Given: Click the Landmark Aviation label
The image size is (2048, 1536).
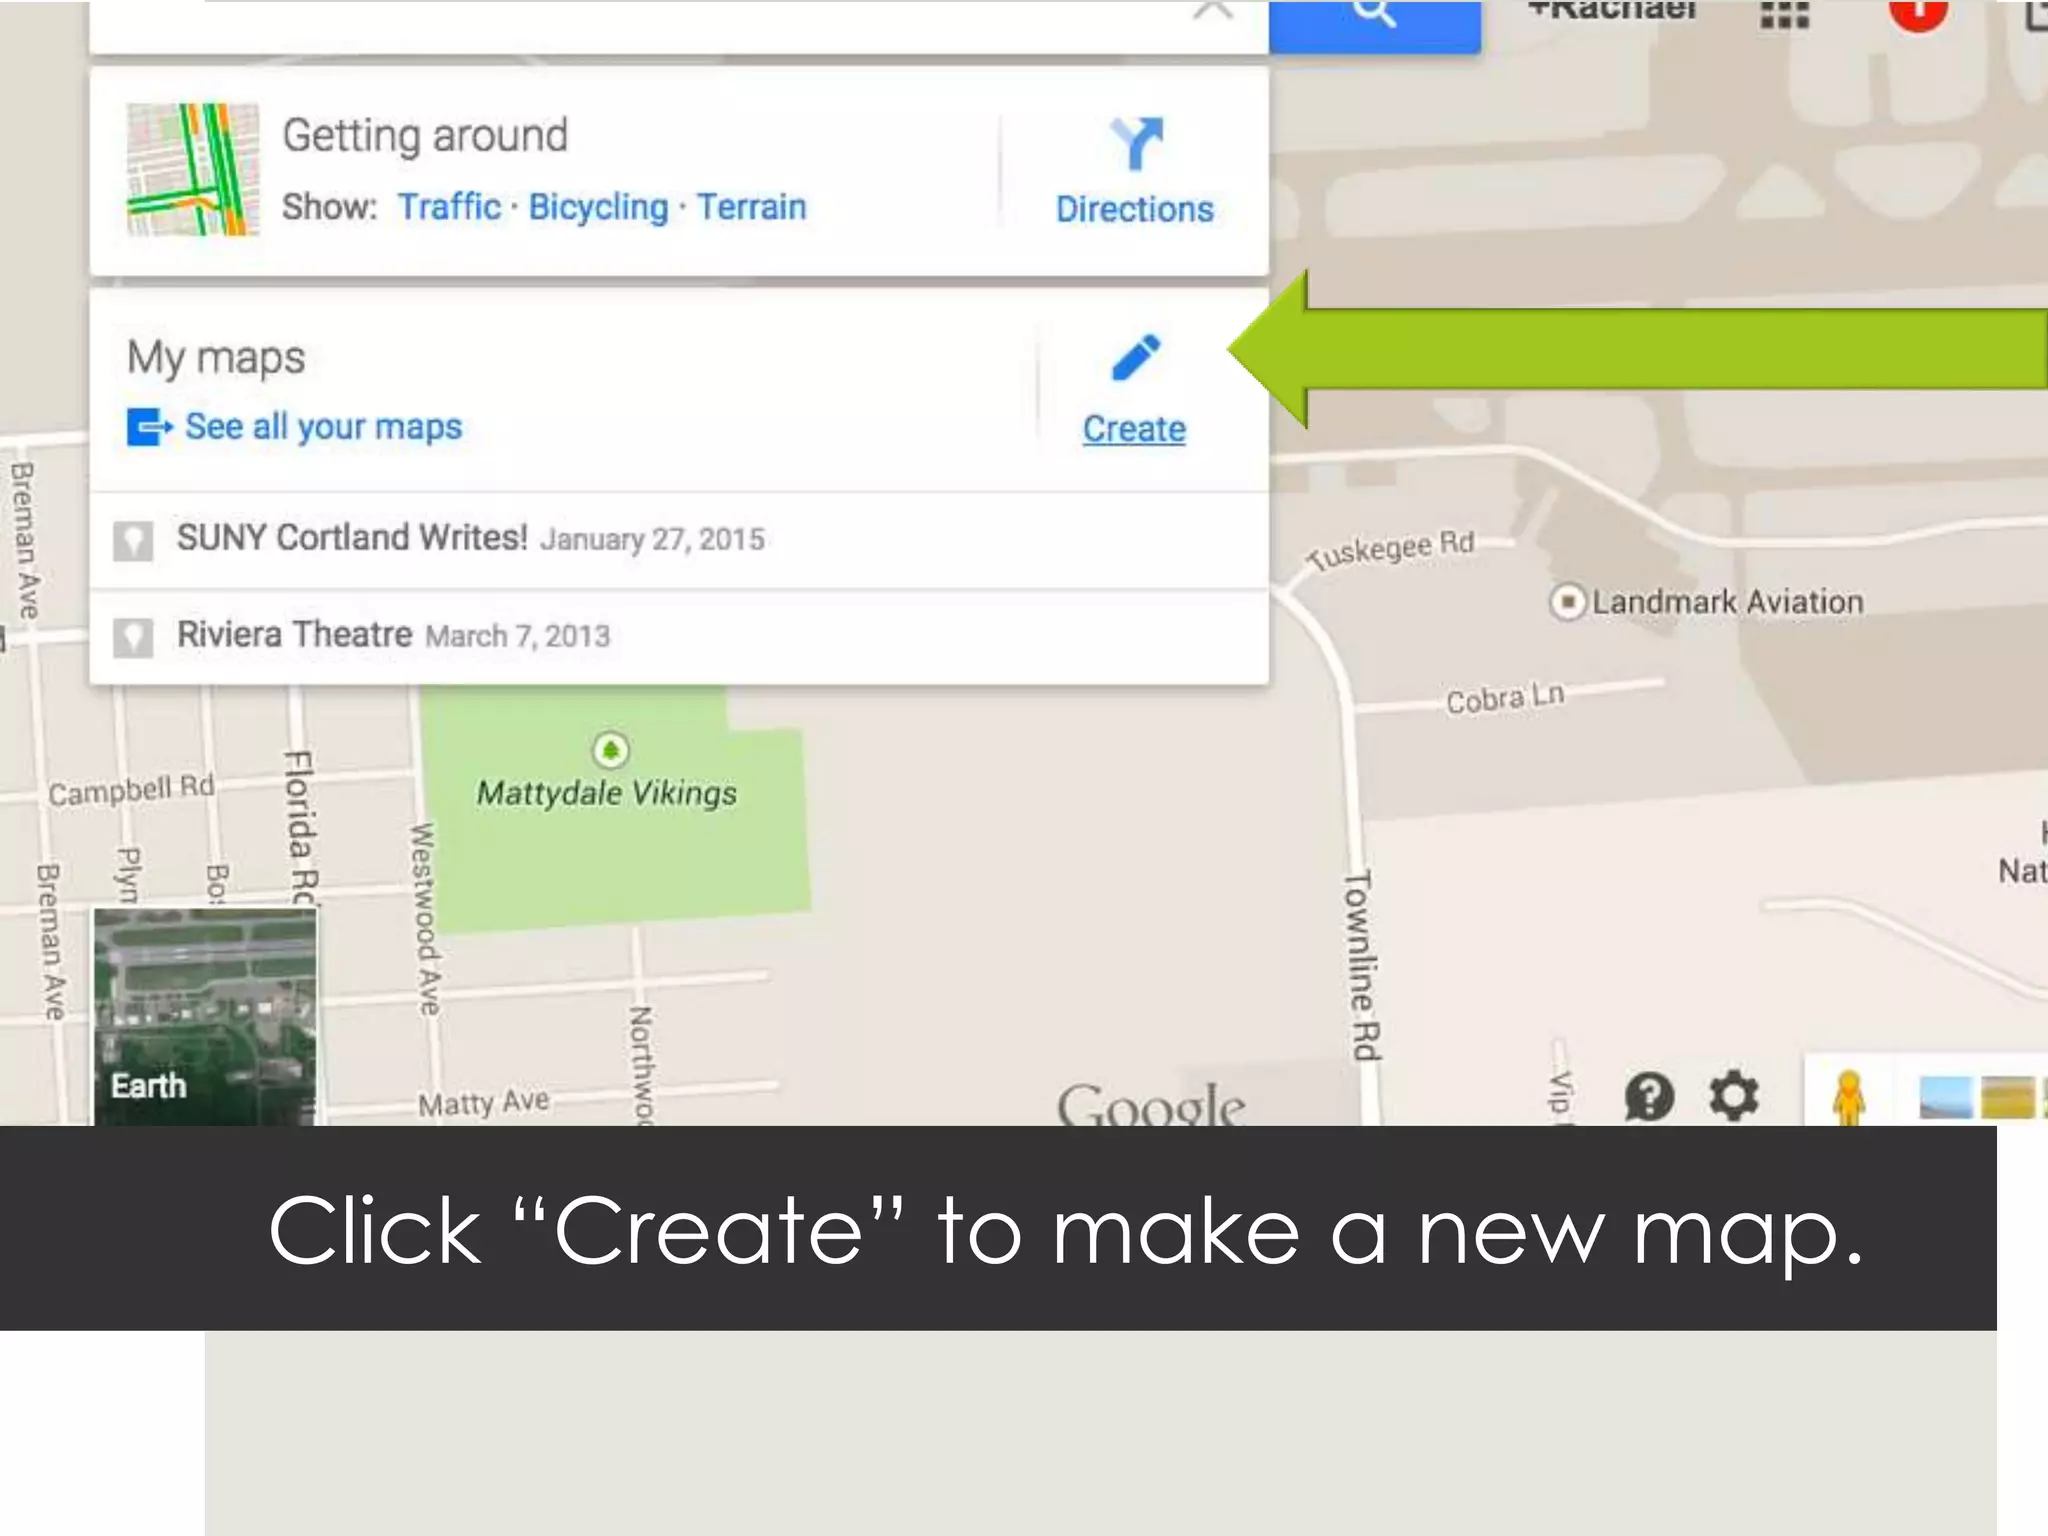Looking at the screenshot, I should pos(1728,602).
